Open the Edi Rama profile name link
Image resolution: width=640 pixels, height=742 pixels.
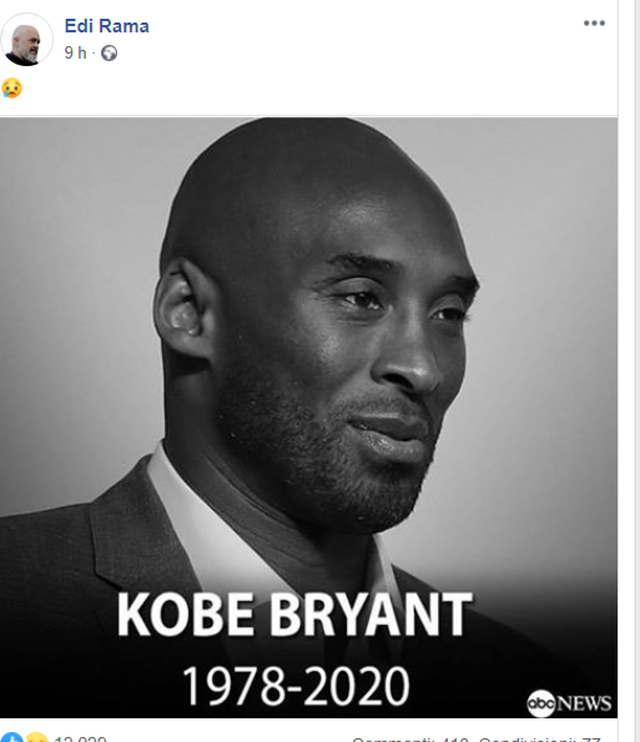click(x=107, y=26)
